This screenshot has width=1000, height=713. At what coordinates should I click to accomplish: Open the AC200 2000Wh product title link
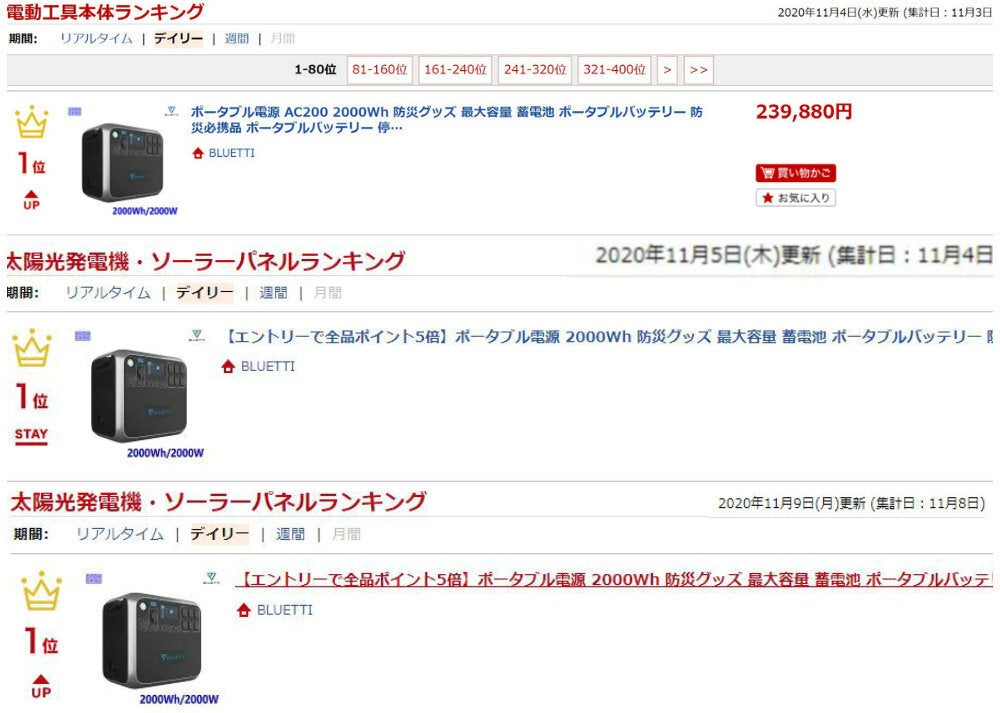[446, 119]
